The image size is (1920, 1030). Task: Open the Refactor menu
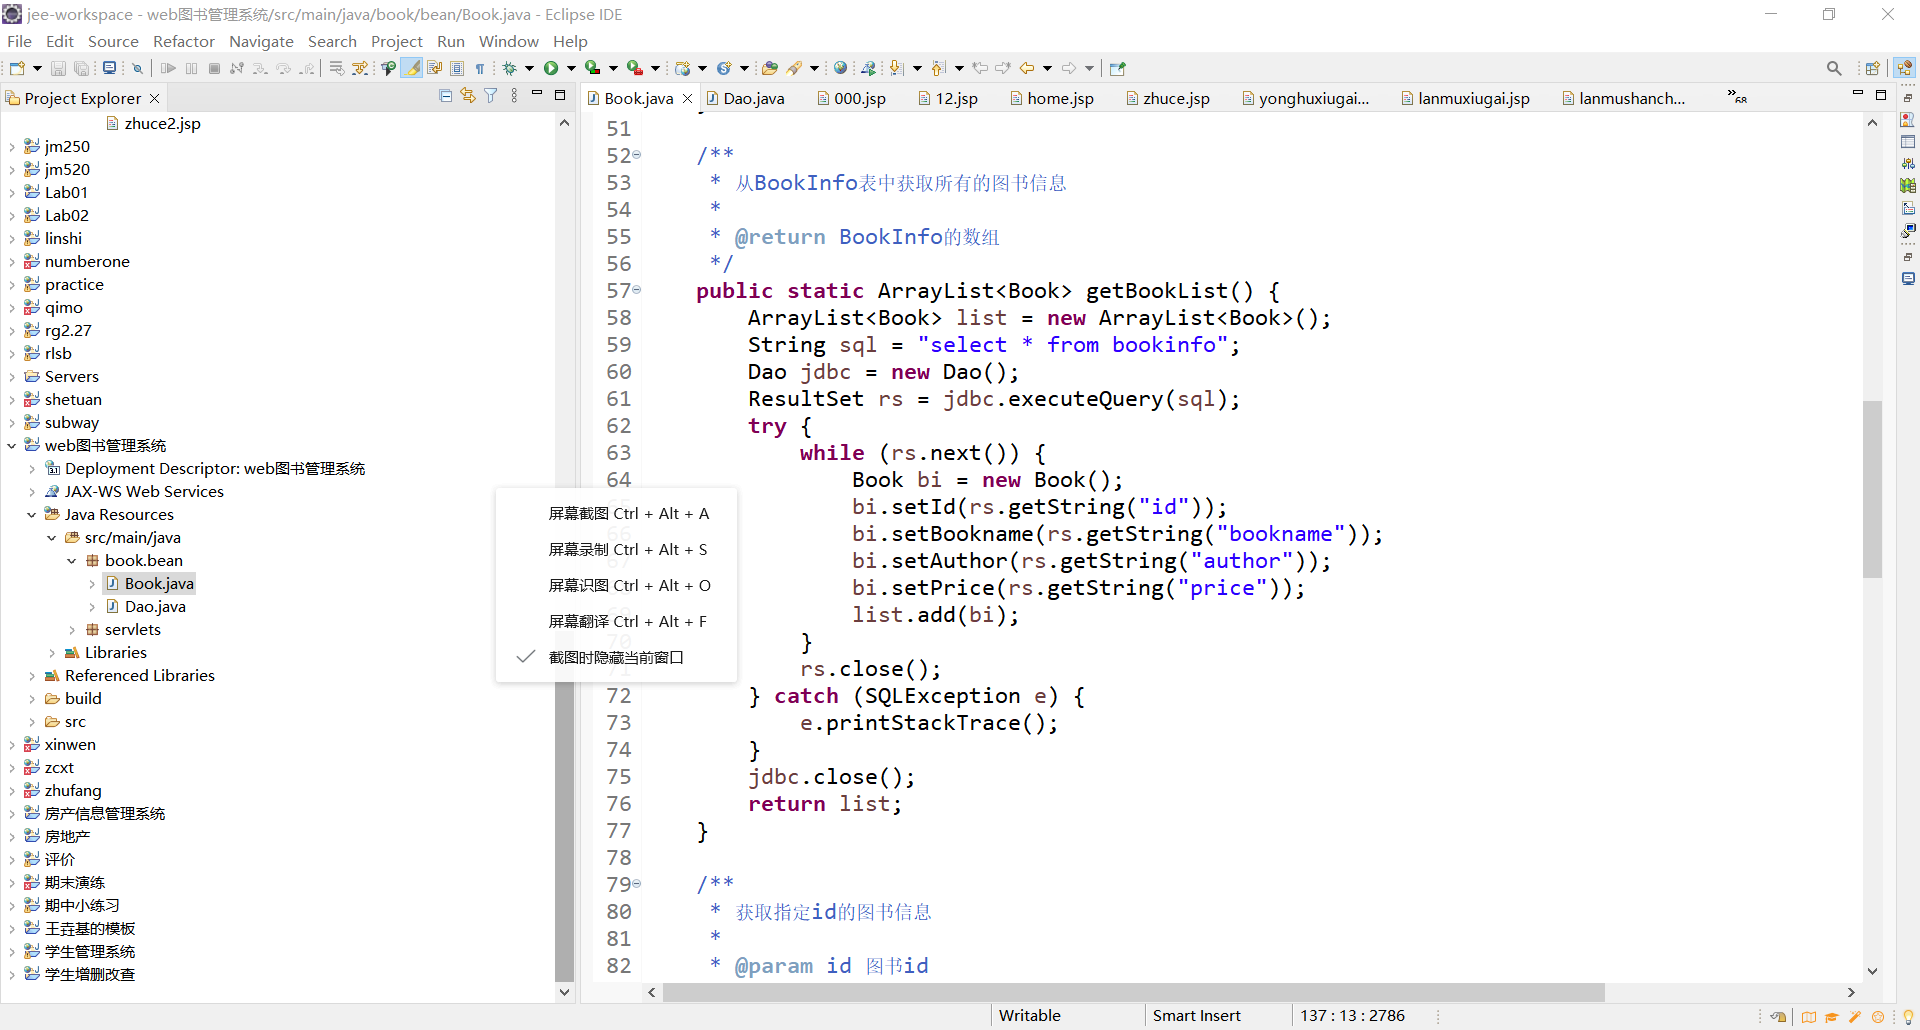[184, 41]
